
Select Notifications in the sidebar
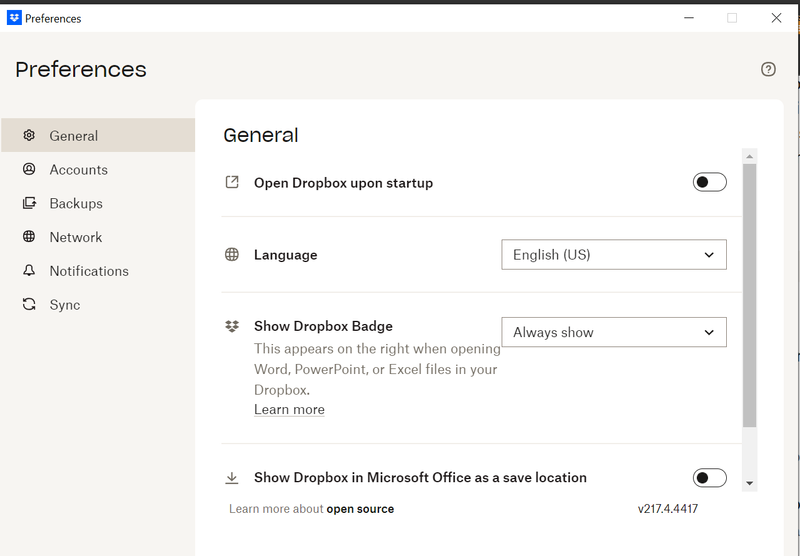point(89,271)
